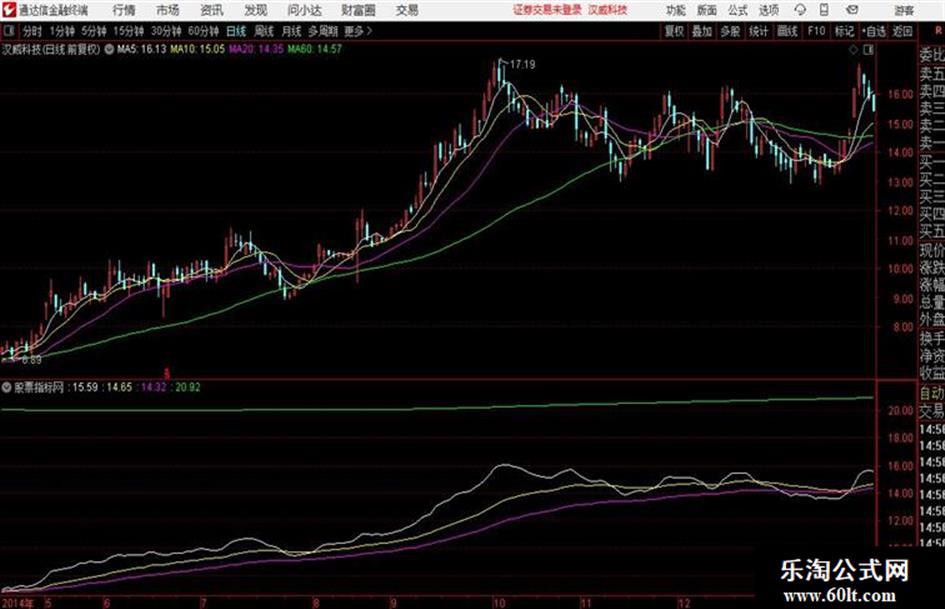Click the 游客 user label
This screenshot has width=945, height=609.
[x=903, y=10]
